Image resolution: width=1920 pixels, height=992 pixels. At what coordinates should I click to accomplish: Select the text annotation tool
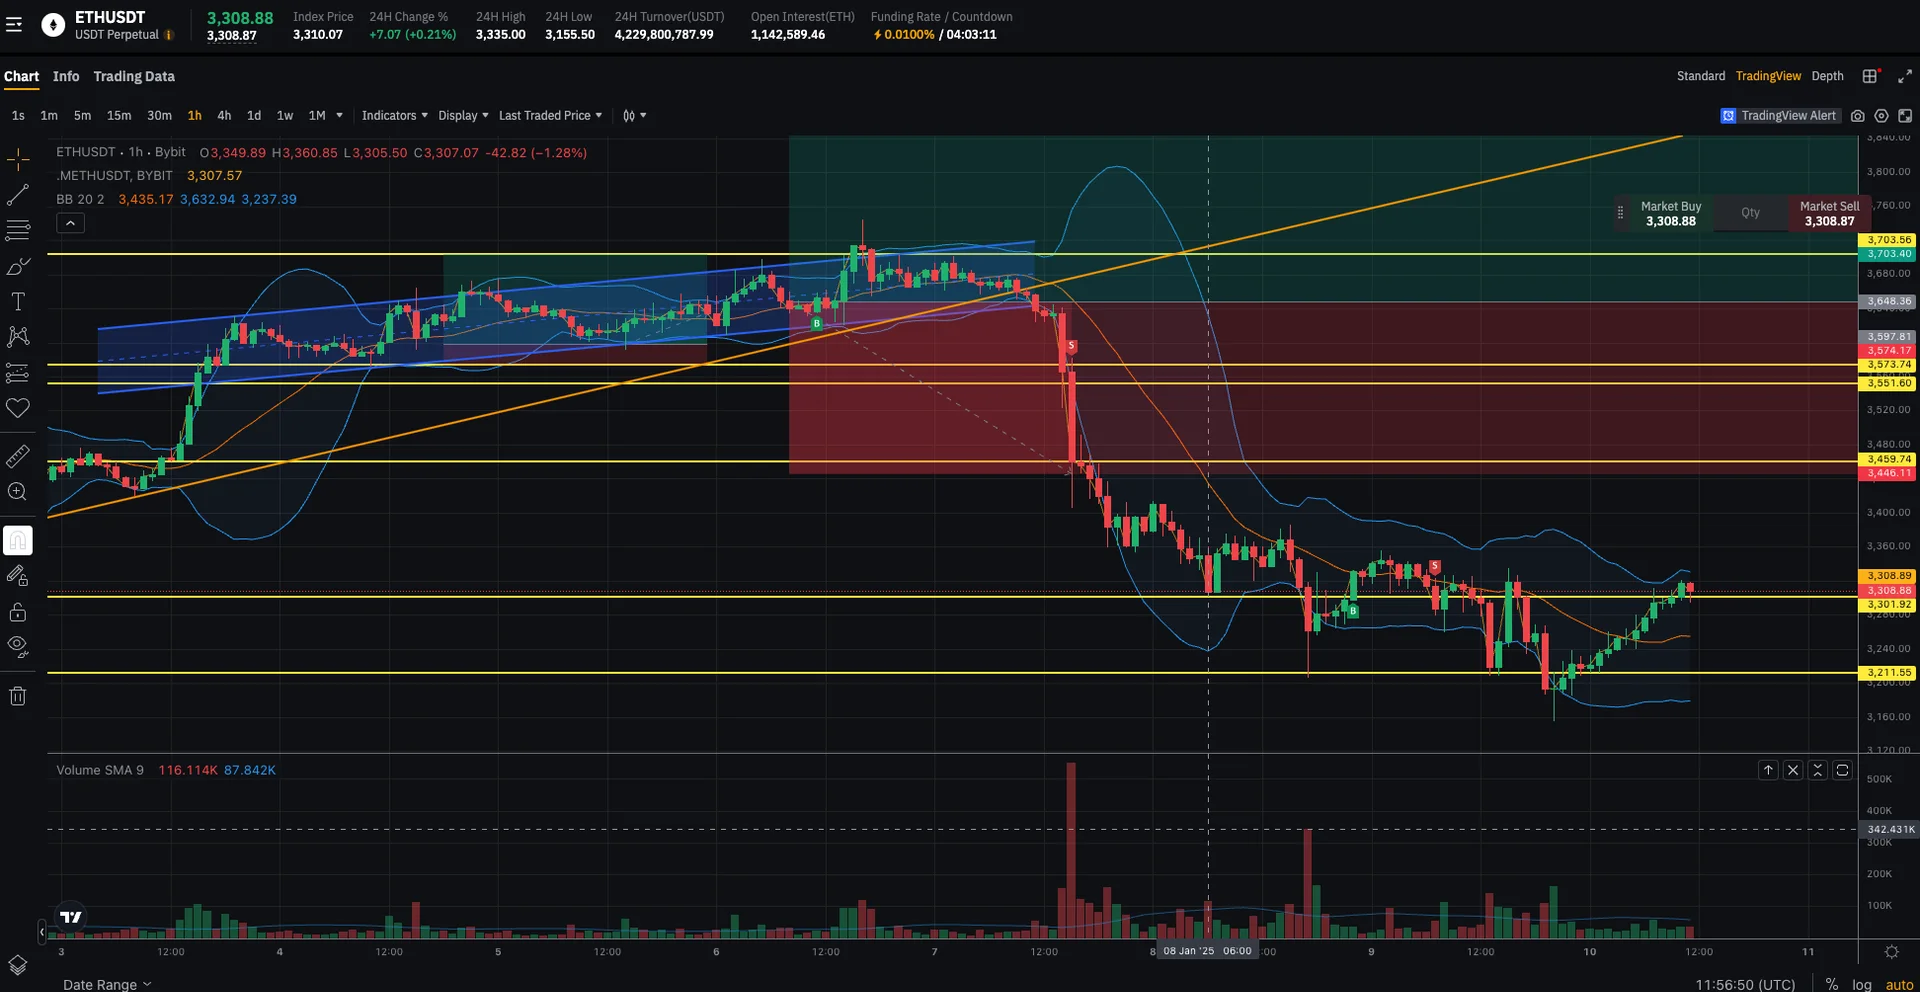click(x=18, y=302)
